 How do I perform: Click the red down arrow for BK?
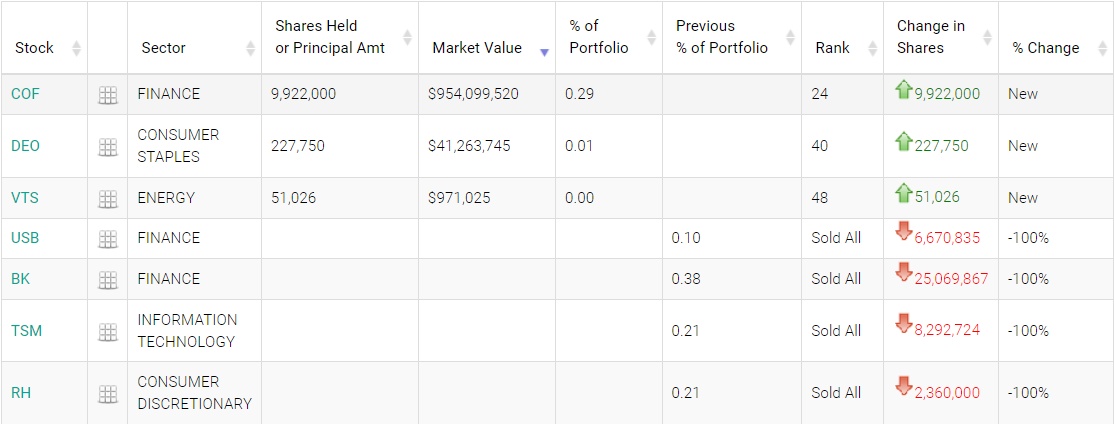[904, 273]
